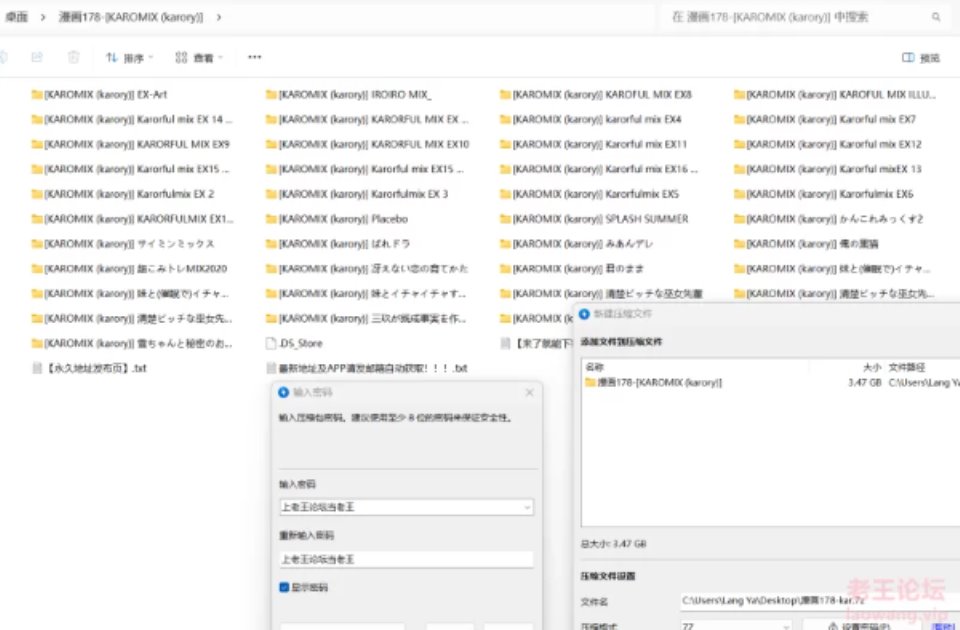Select 漫画178 row in archive file list
Viewport: 960px width, 630px height.
pos(770,383)
